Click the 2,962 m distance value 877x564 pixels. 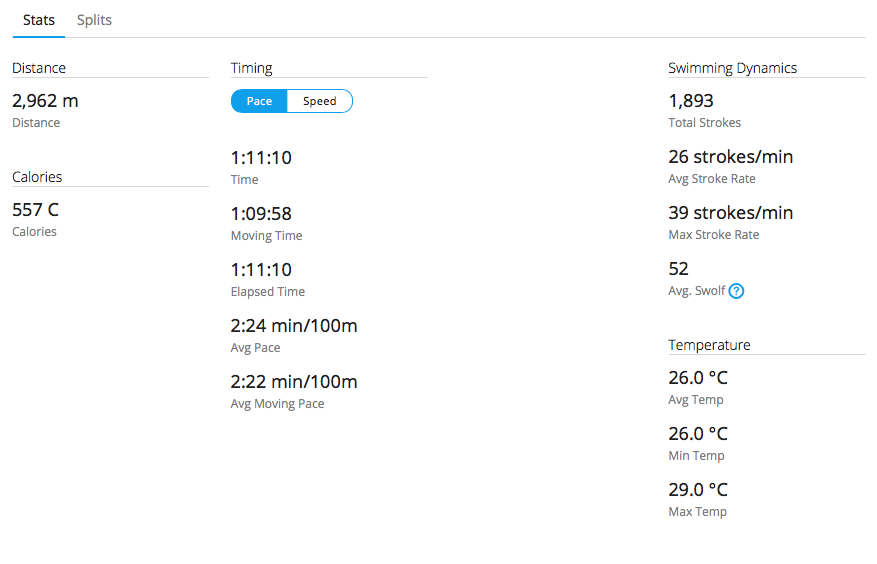tap(45, 101)
